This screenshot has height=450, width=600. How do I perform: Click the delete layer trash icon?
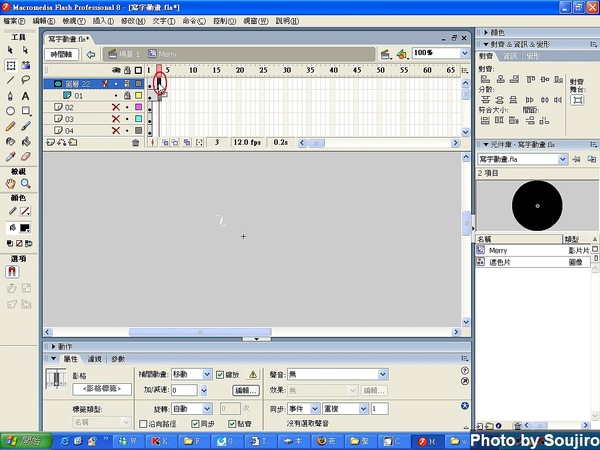[136, 143]
